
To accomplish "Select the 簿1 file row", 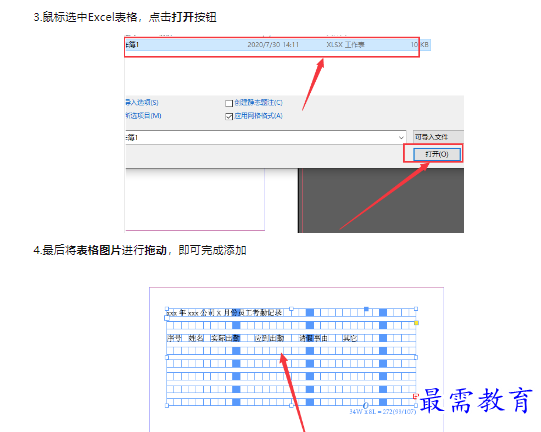I will 278,45.
